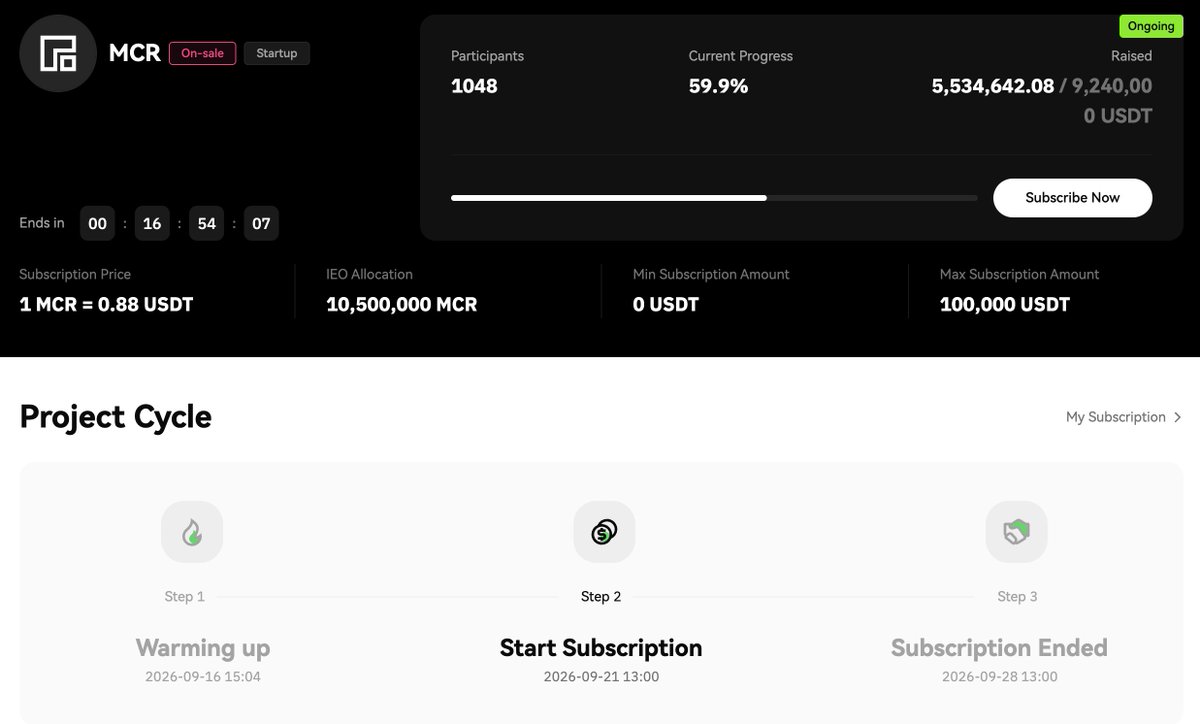
Task: Click the Subscription Ended stage title
Action: pyautogui.click(x=999, y=648)
